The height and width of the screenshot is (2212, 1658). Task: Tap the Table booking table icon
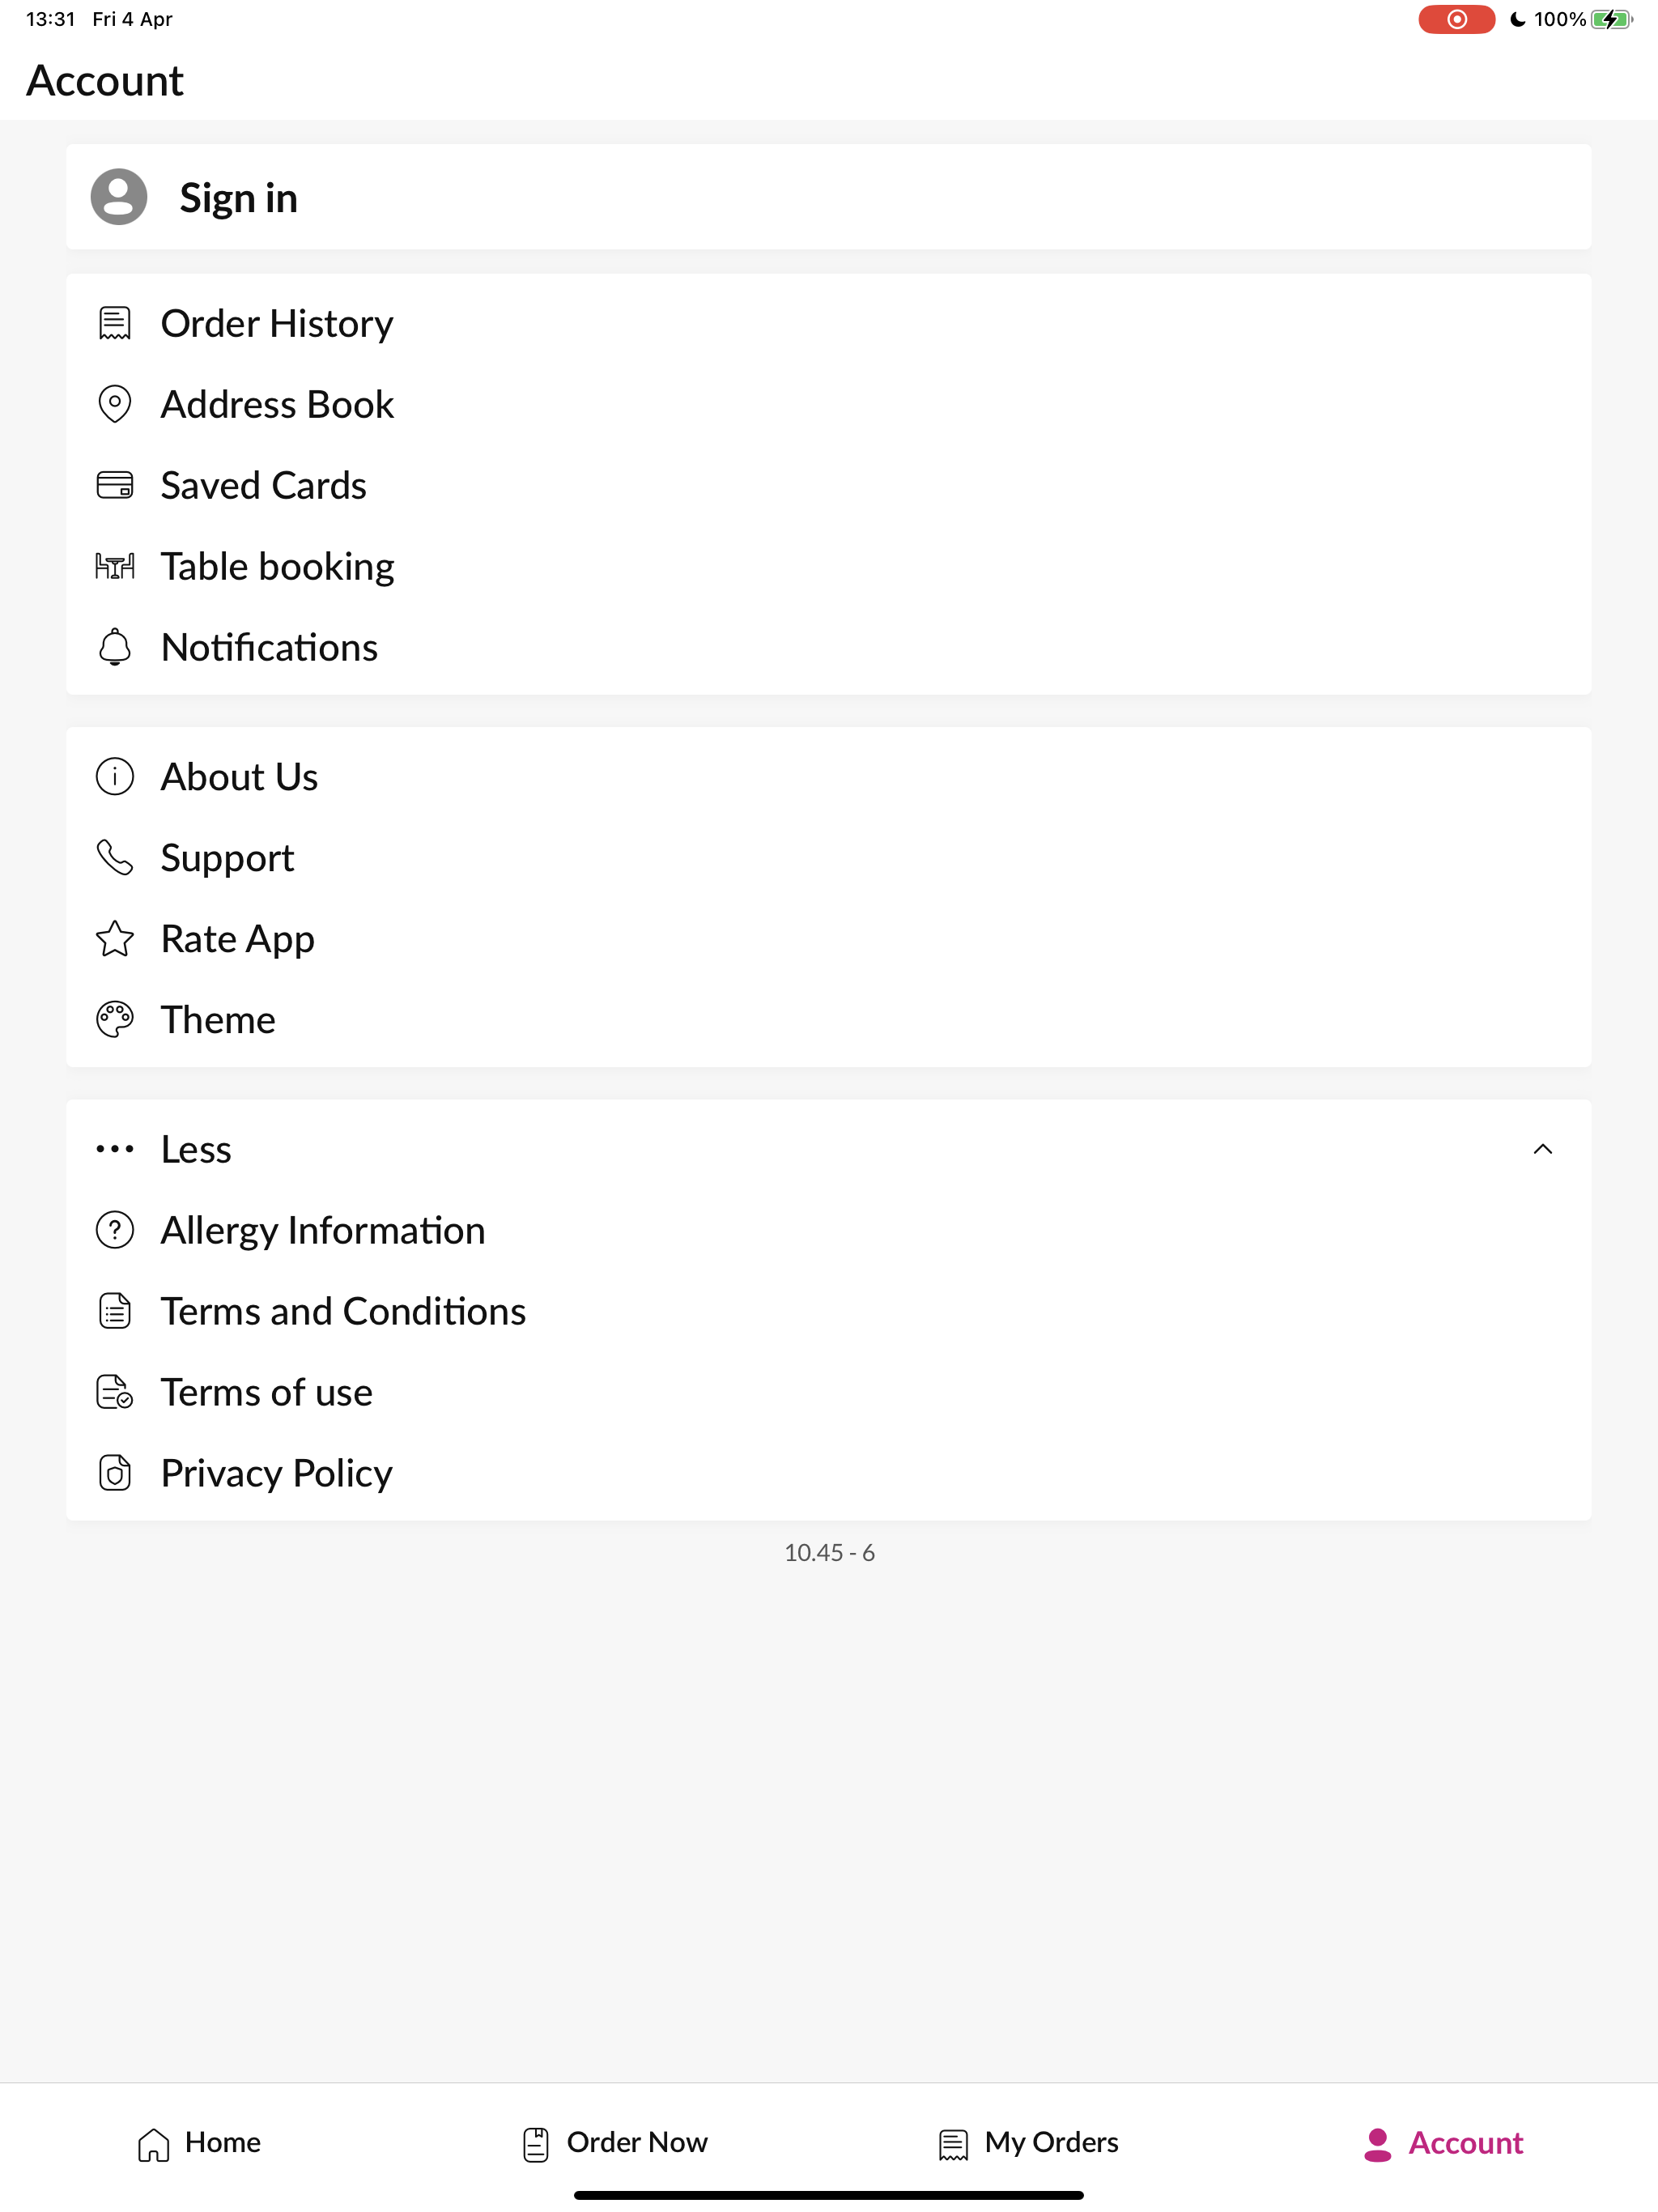[115, 566]
